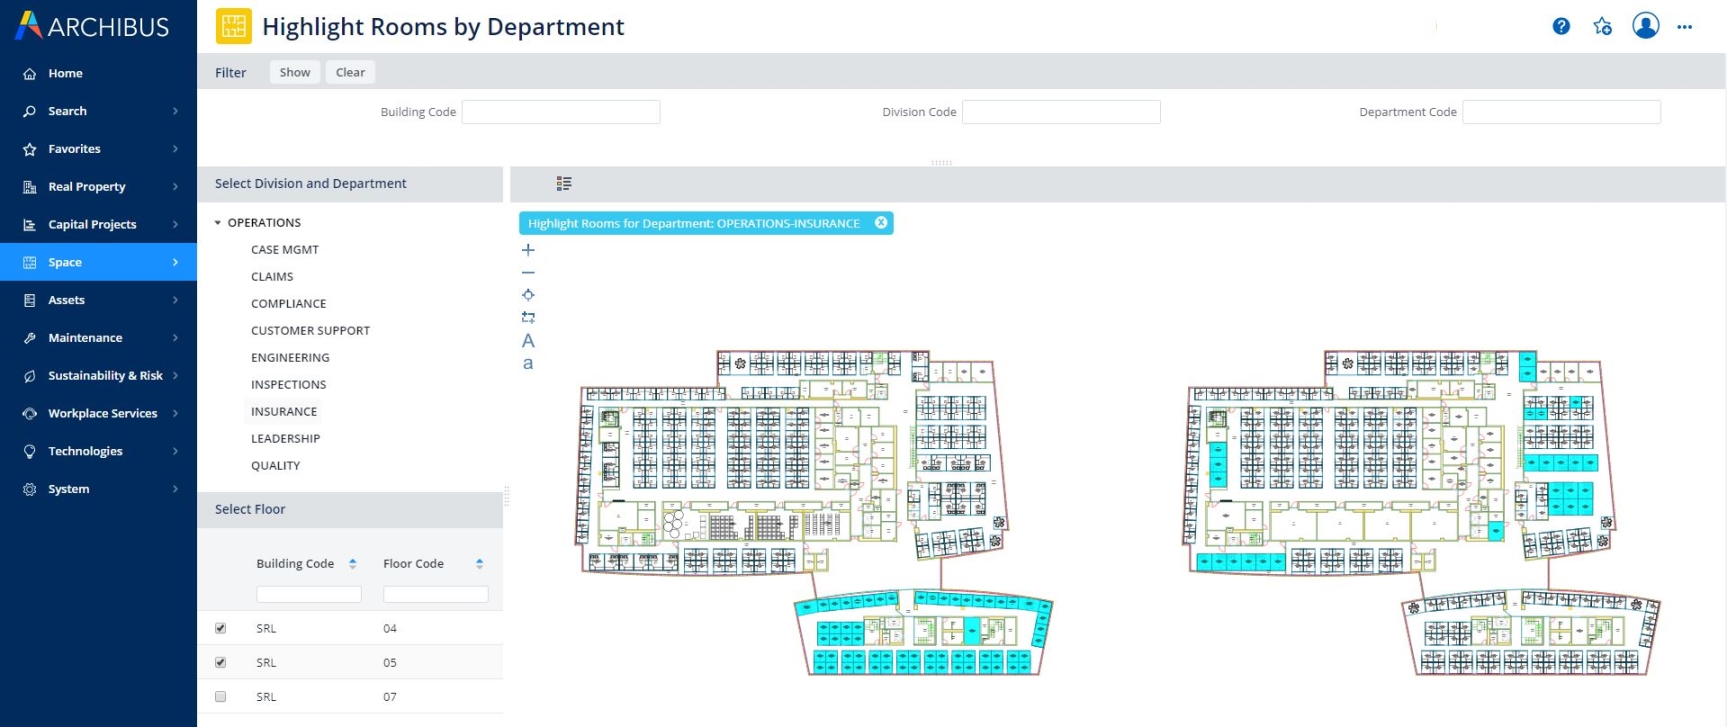
Task: Select the zoom window rectangle tool
Action: [528, 317]
